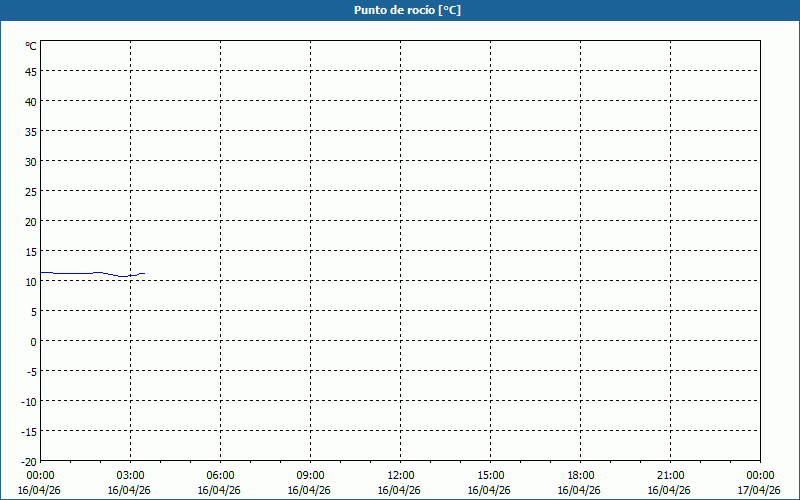Click the -10 value on the temperature axis
Viewport: 800px width, 500px height.
point(29,401)
